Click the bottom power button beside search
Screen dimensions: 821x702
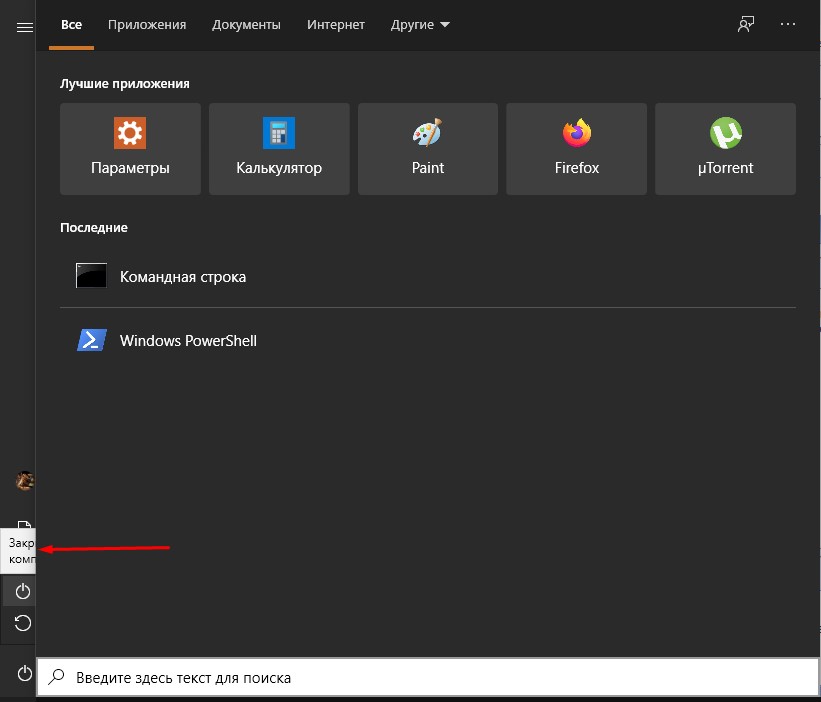tap(24, 673)
